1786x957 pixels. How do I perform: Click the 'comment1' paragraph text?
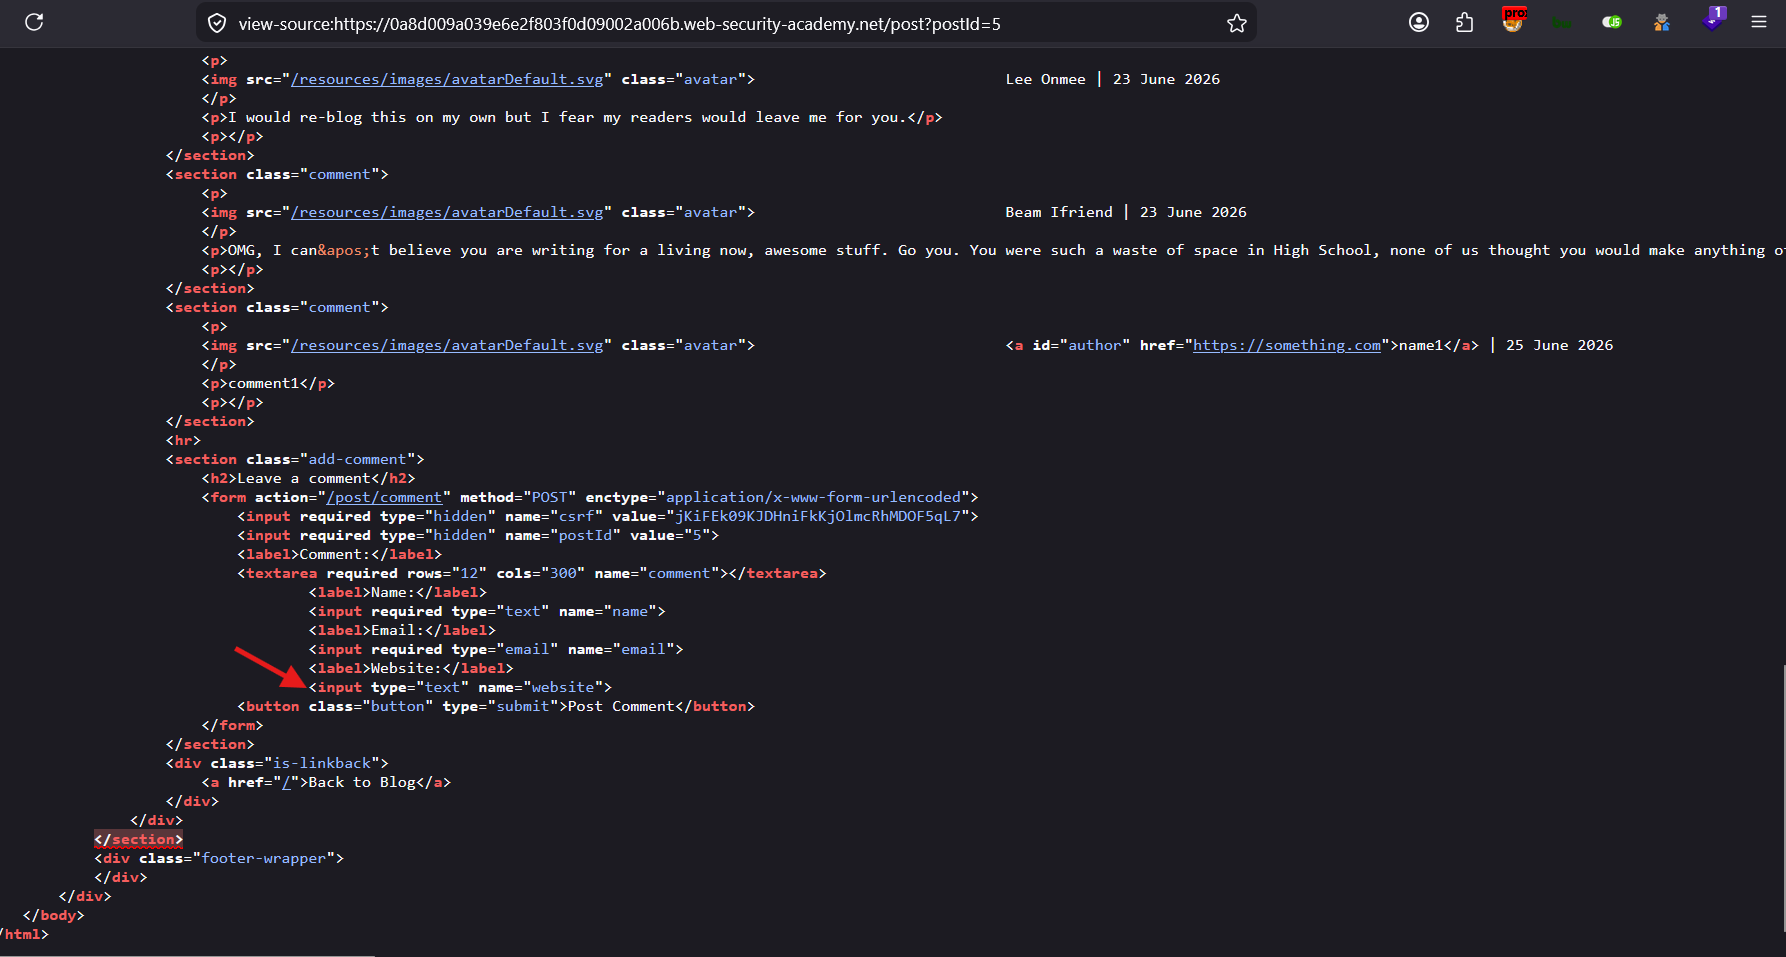point(264,383)
